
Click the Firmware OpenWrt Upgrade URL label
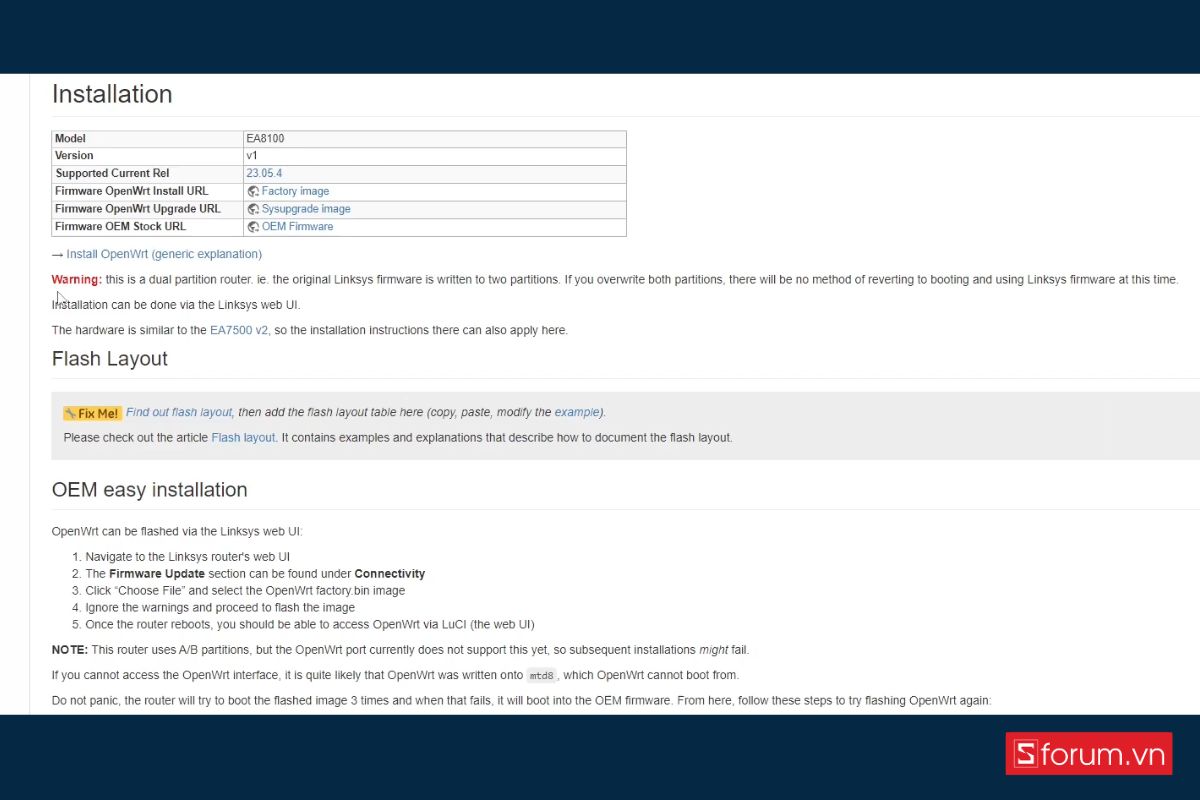click(x=138, y=209)
